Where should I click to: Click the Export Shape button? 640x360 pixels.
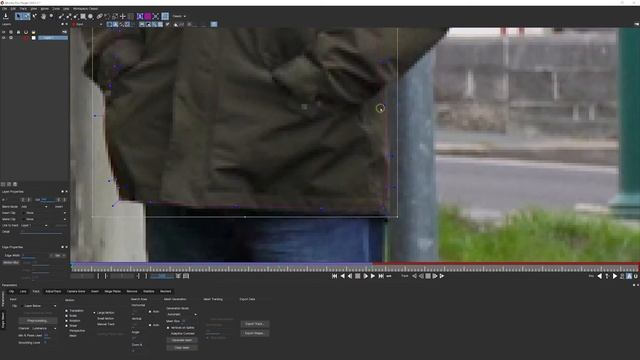pos(255,333)
